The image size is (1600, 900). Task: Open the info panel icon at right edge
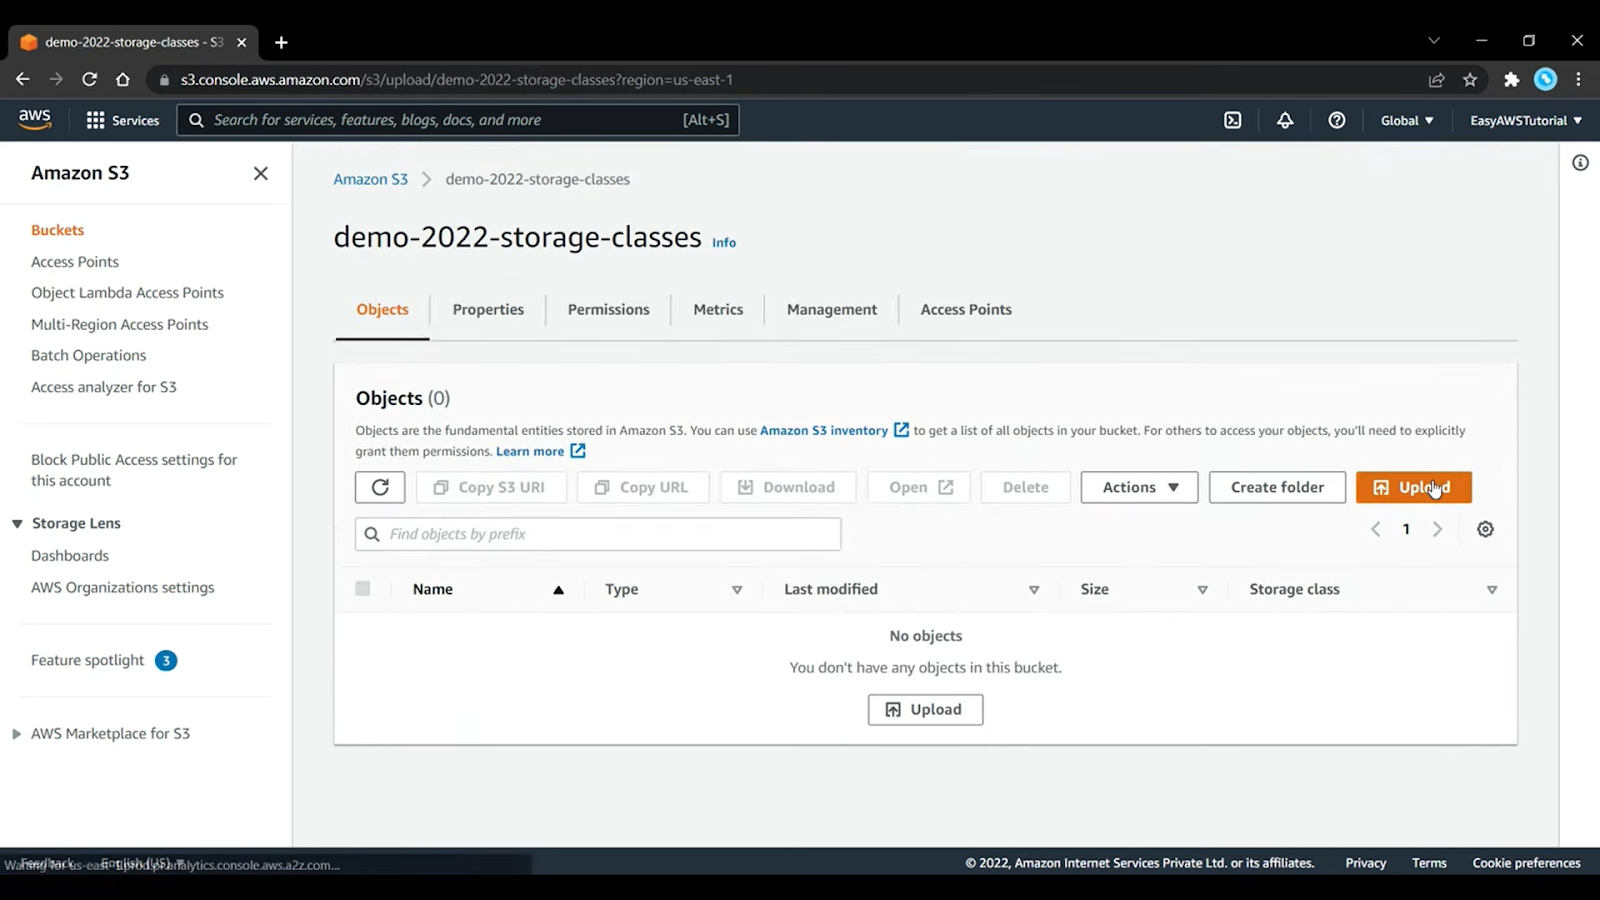coord(1580,163)
